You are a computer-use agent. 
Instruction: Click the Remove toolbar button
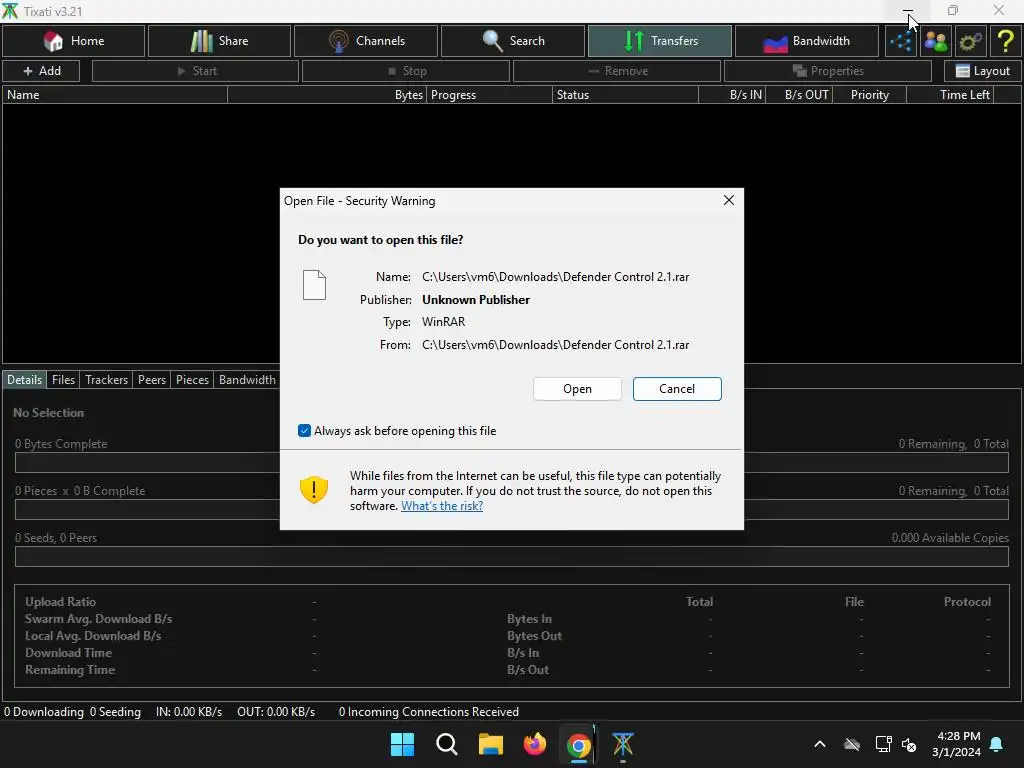tap(616, 71)
